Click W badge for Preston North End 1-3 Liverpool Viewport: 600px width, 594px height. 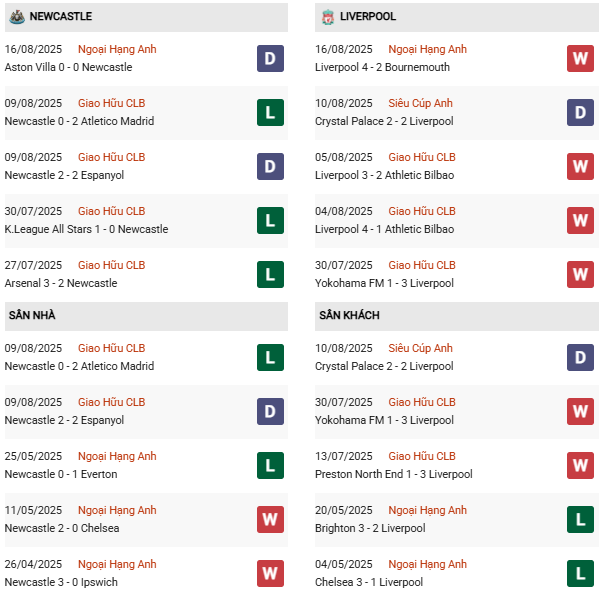[x=580, y=465]
